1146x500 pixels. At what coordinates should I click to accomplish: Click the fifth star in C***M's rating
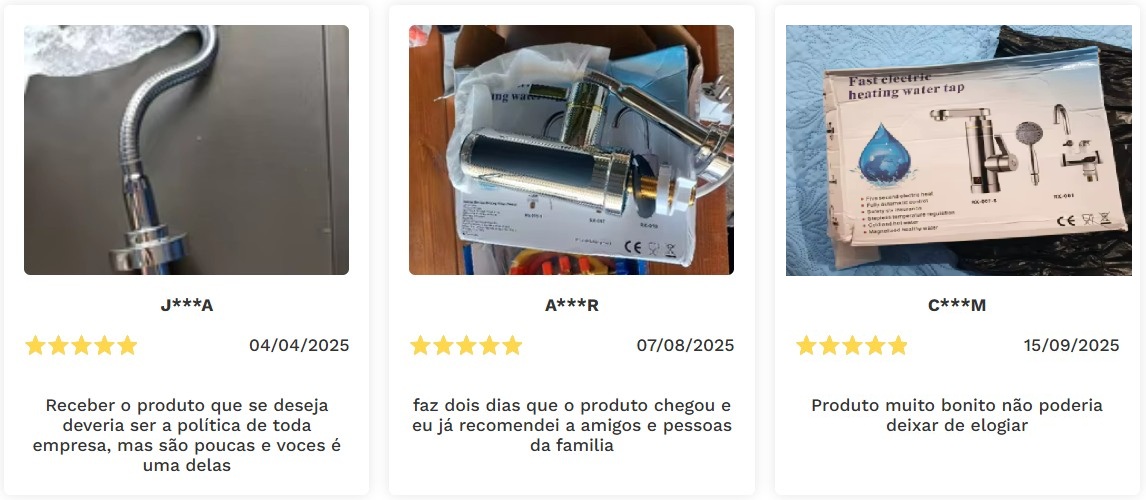898,345
